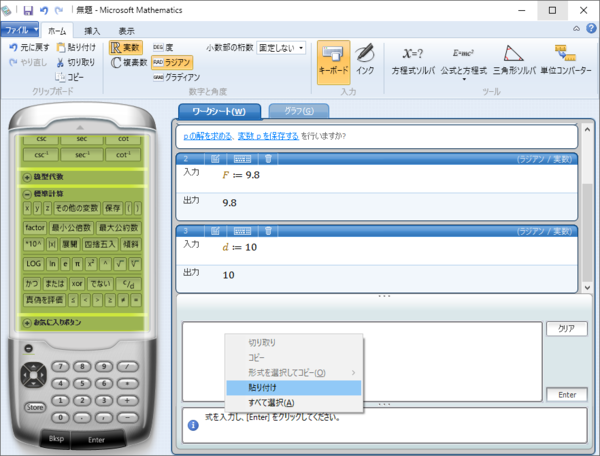The width and height of the screenshot is (600, 456).
Task: Select 実数 real numbers mode
Action: pos(126,47)
